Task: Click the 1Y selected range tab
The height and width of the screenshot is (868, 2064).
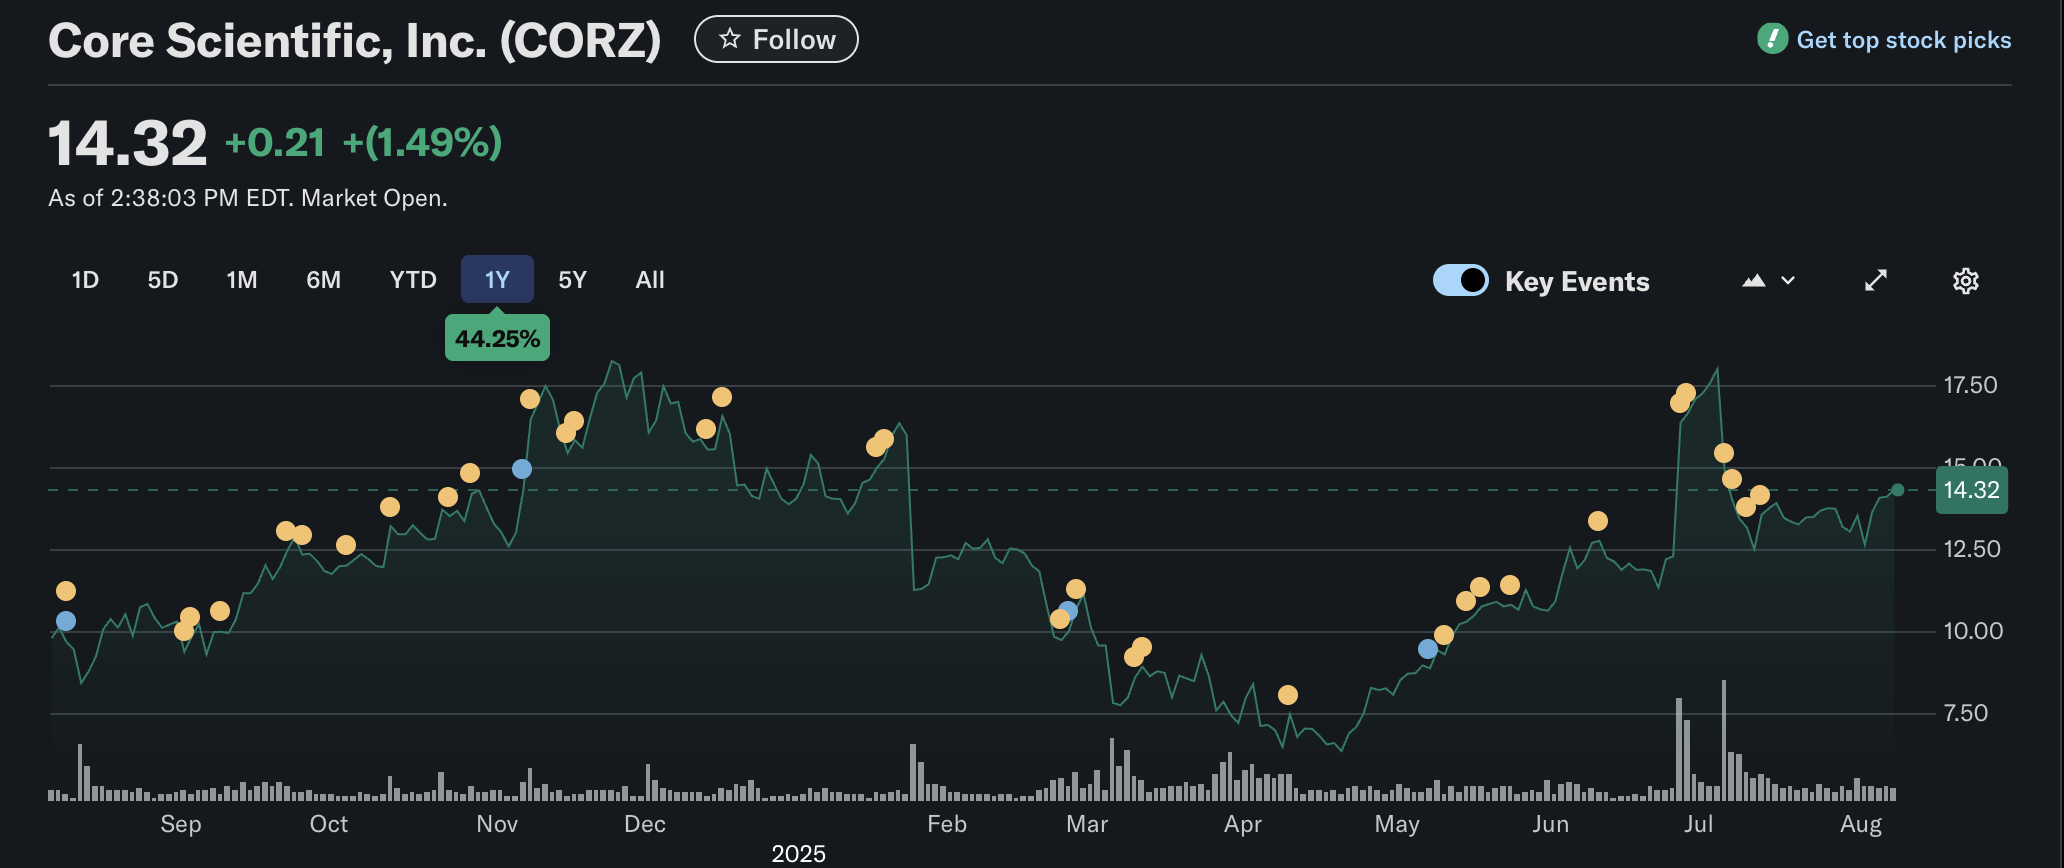Action: [497, 280]
